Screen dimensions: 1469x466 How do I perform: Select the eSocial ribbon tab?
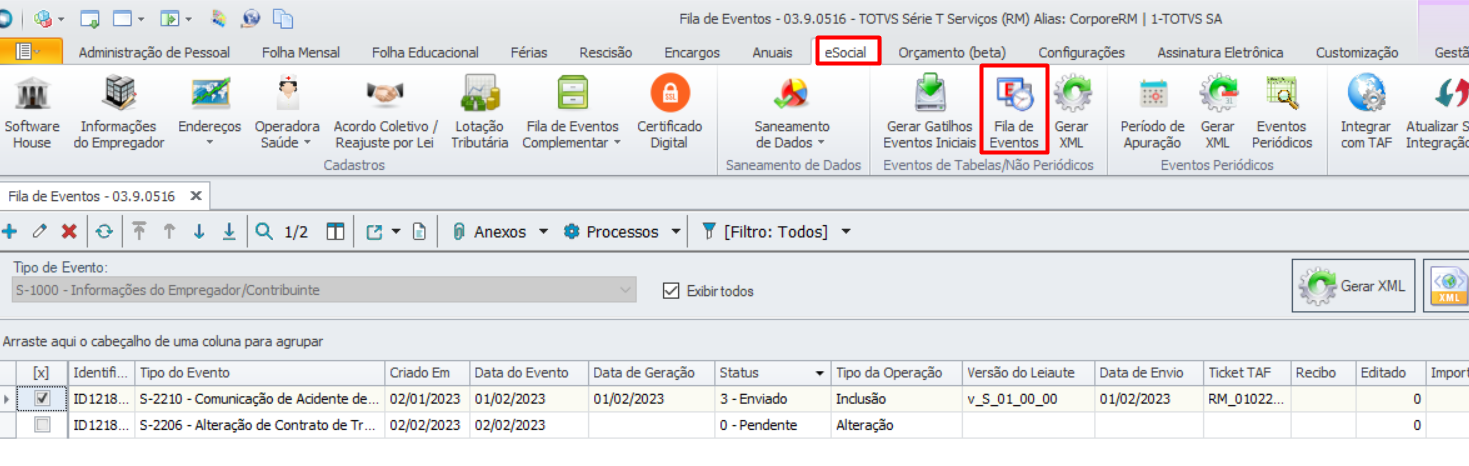point(848,51)
